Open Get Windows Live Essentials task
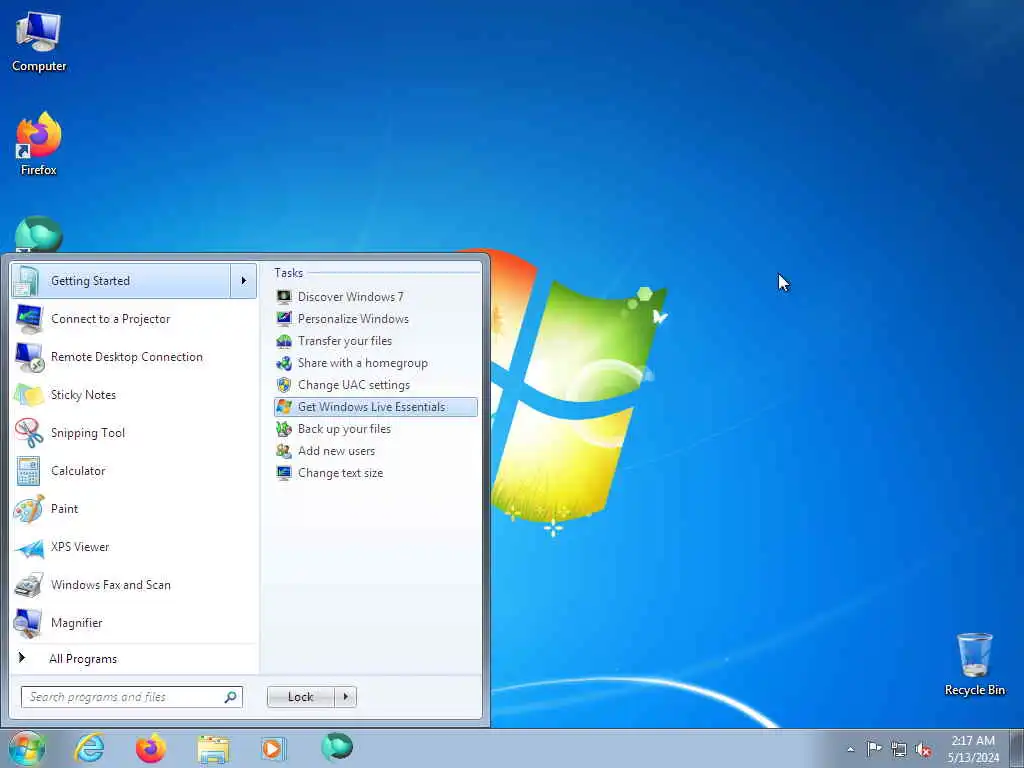The width and height of the screenshot is (1024, 768). 376,407
